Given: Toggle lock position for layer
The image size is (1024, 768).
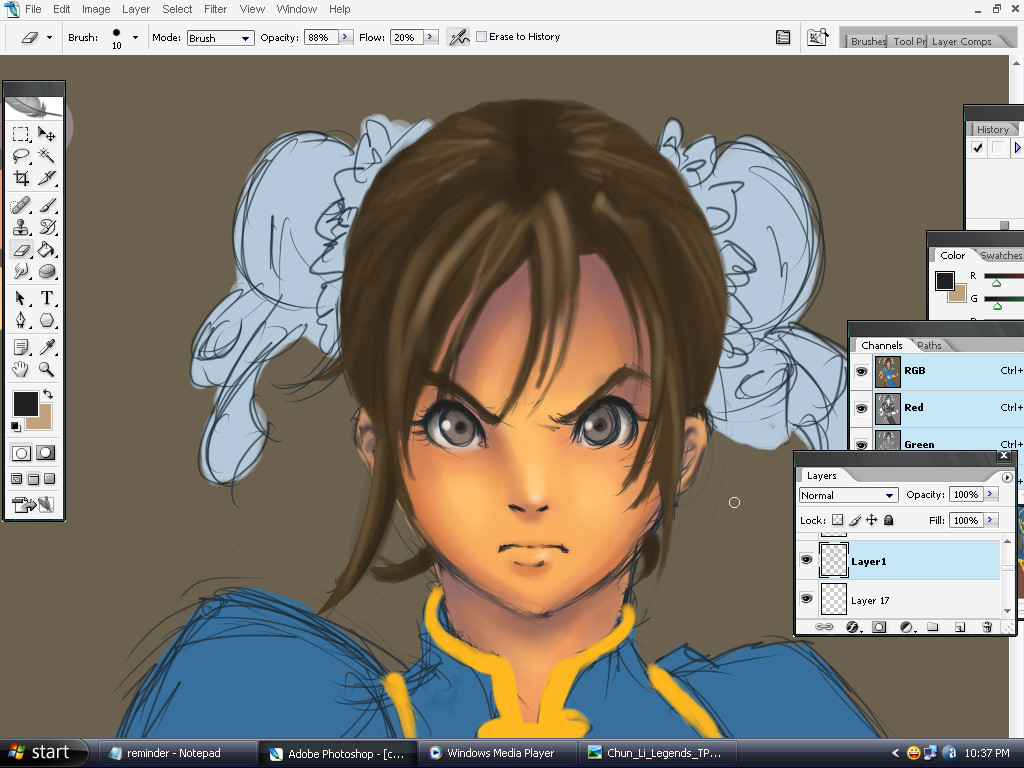Looking at the screenshot, I should [x=872, y=520].
